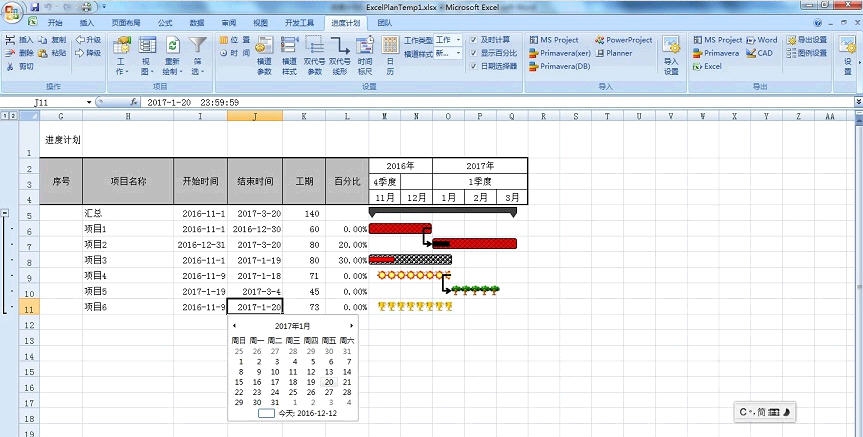The image size is (863, 437).
Task: Open 图例设置 legend settings
Action: 807,53
